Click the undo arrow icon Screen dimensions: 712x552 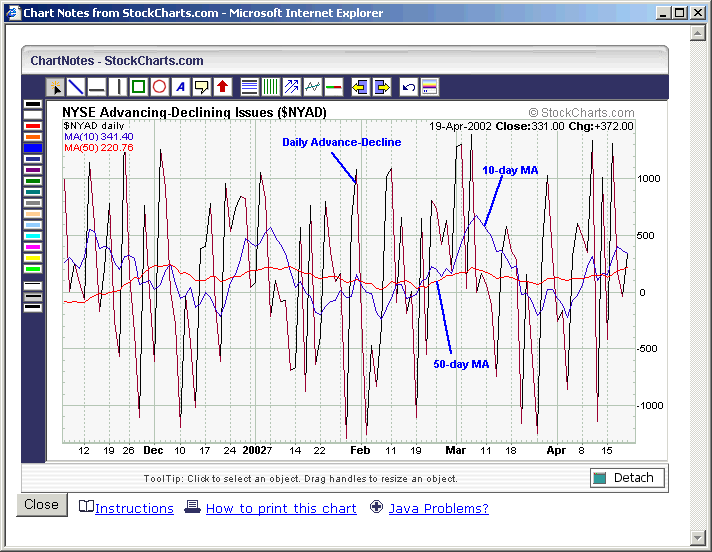coord(408,87)
